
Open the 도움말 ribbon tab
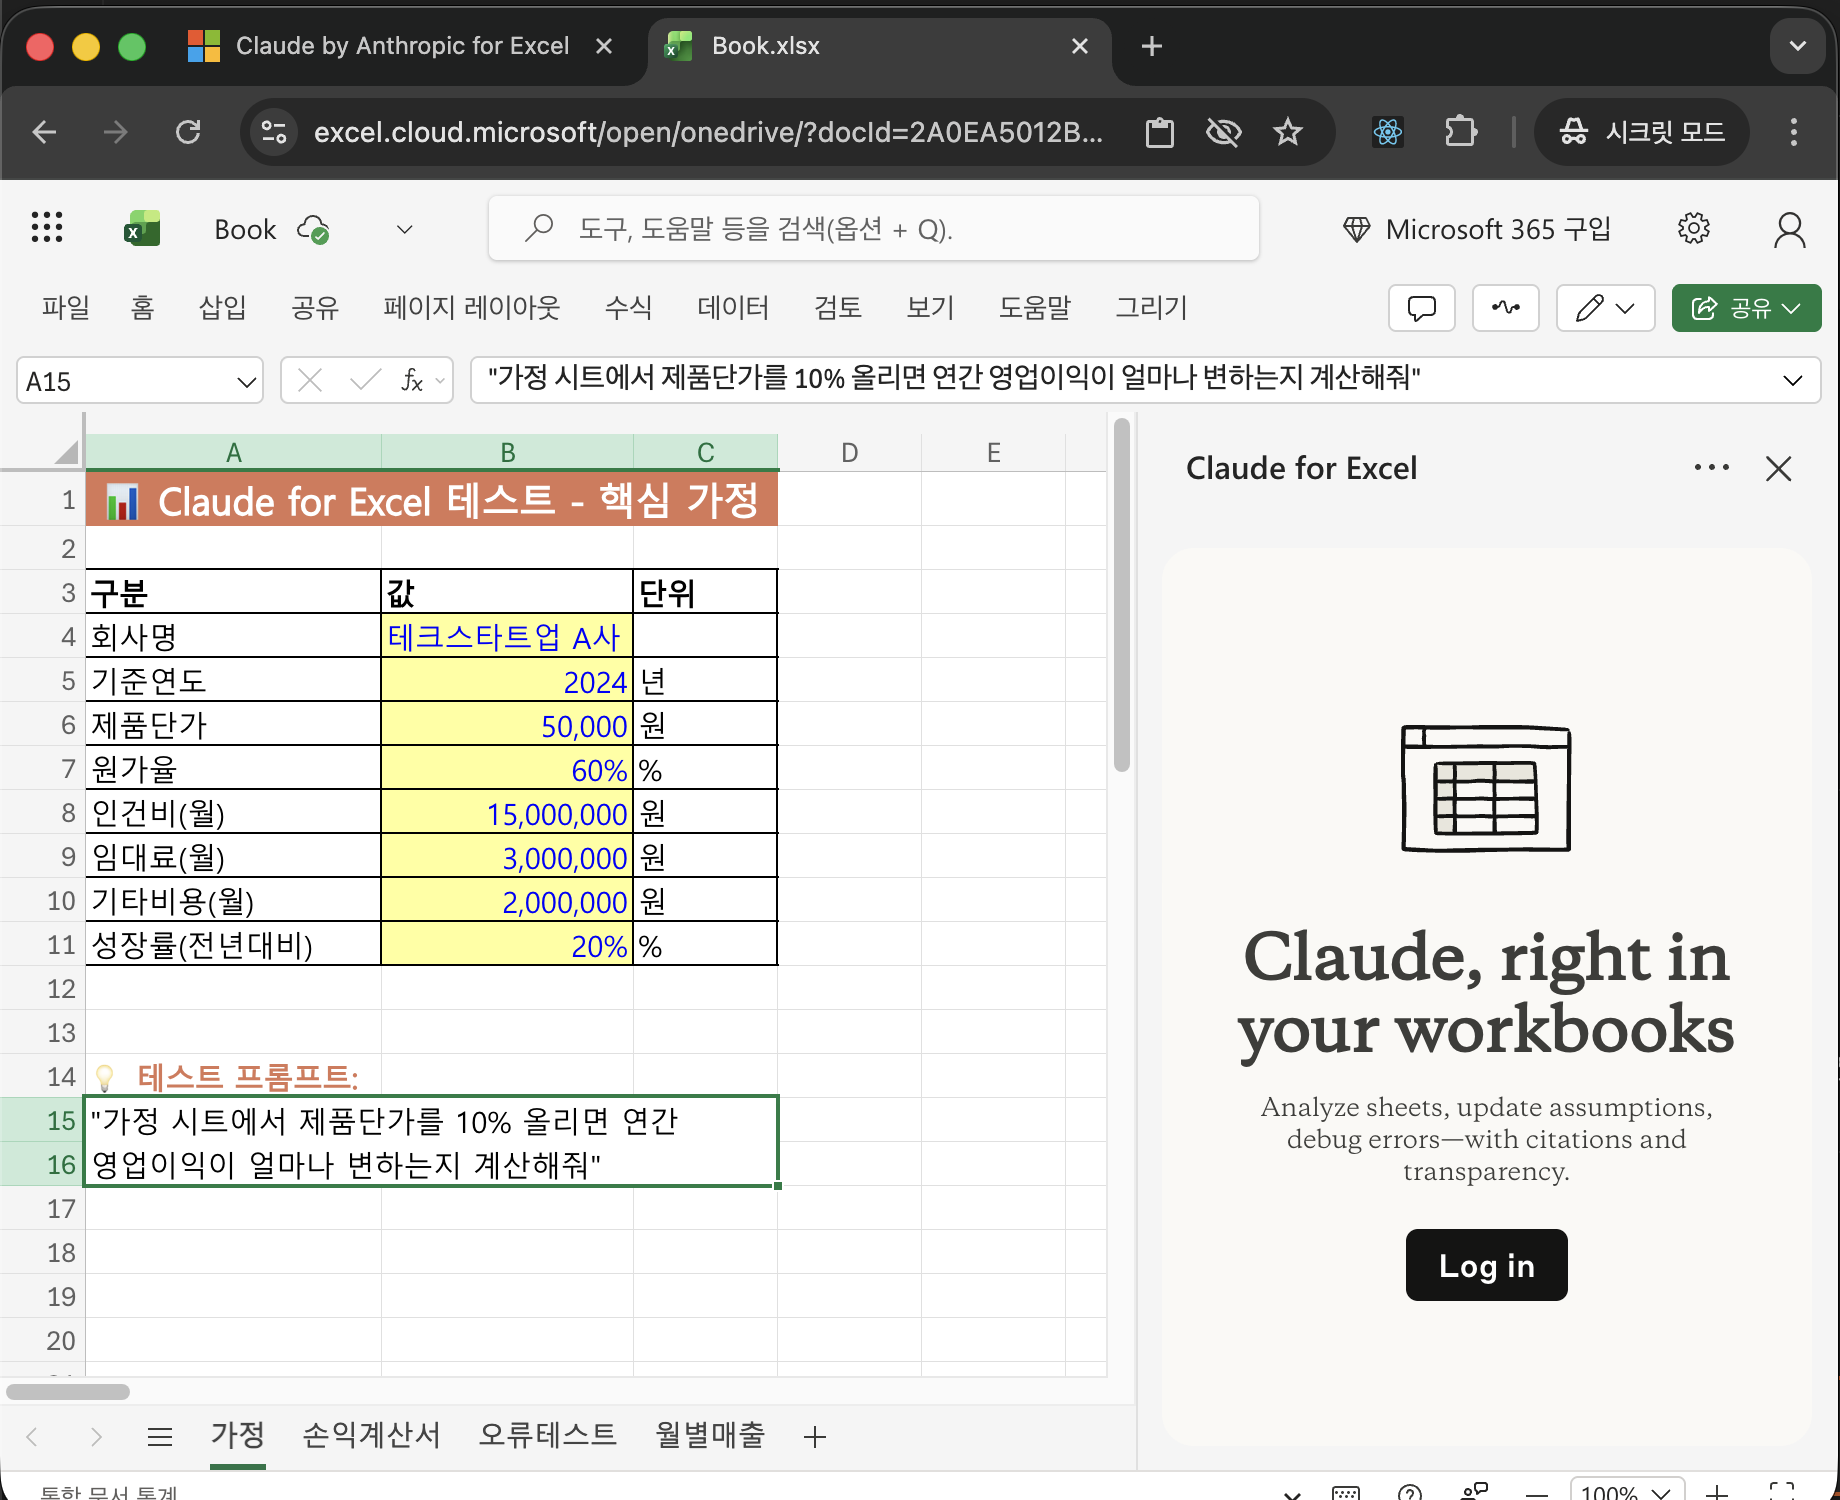1035,307
